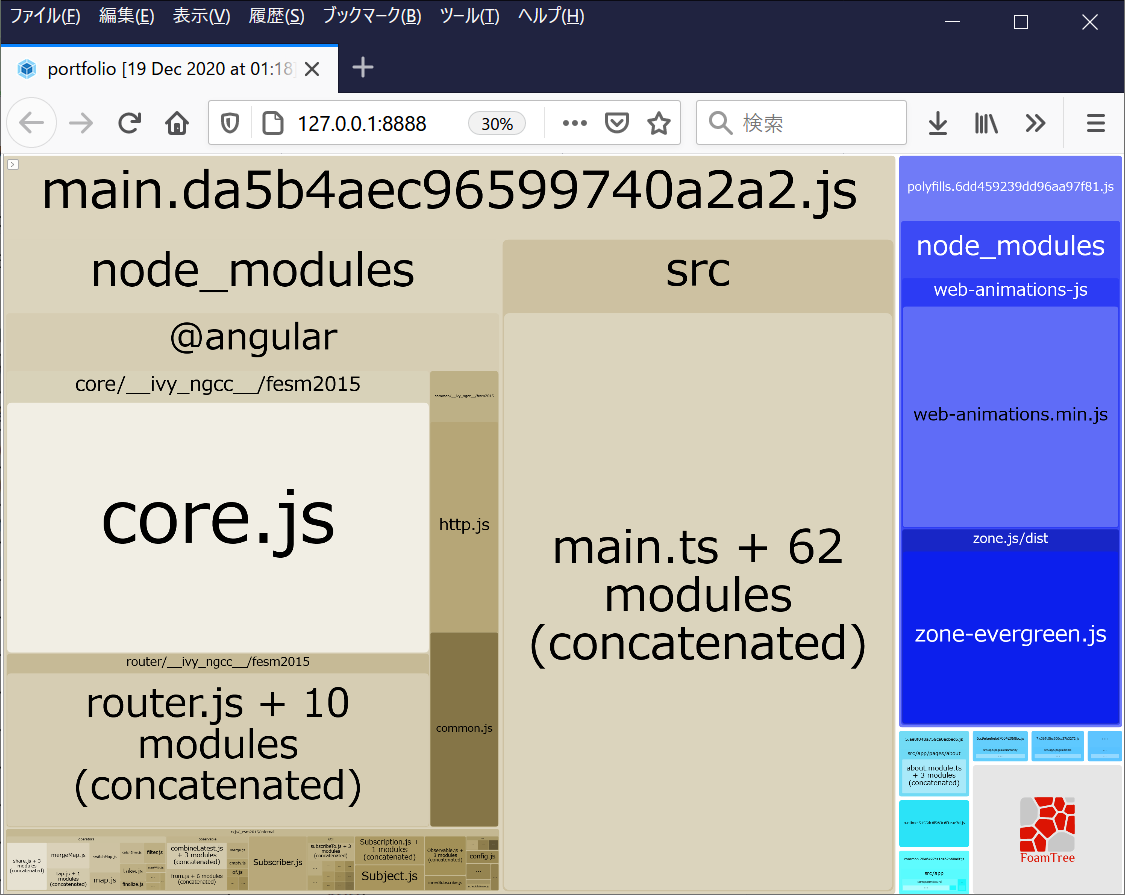Click router/__ivy_ngcc__/fesm2015 header
The image size is (1125, 895).
[218, 662]
